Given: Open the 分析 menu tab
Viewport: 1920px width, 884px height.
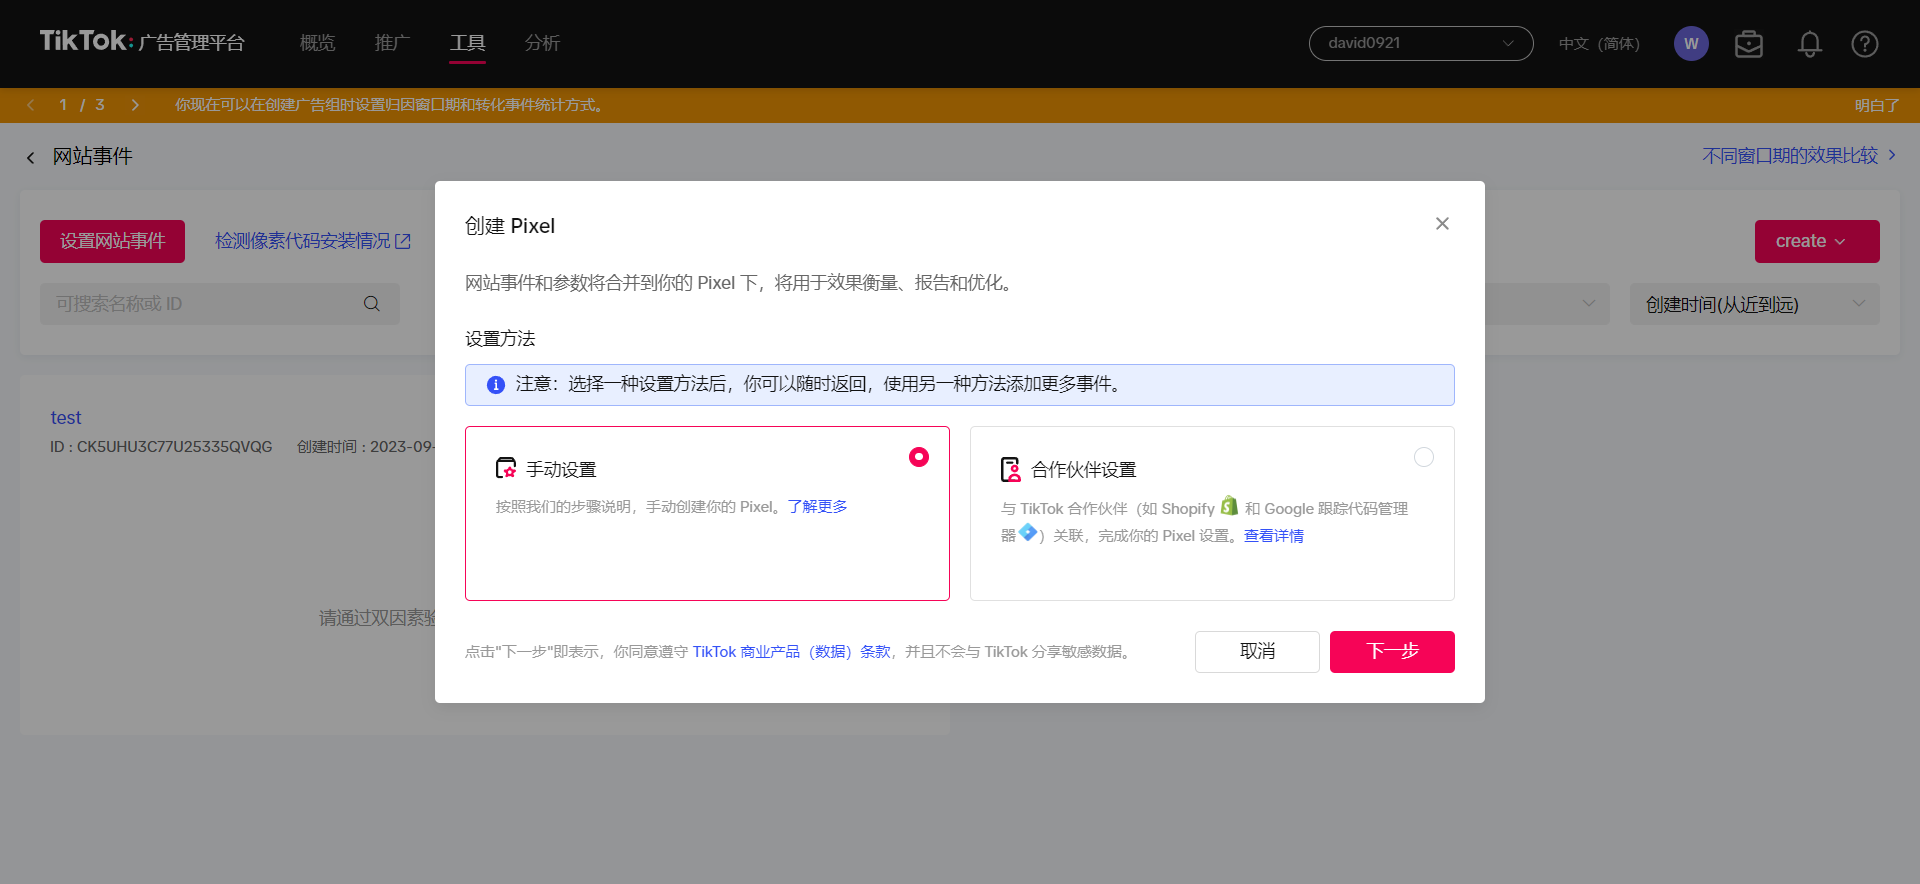Looking at the screenshot, I should click(542, 43).
